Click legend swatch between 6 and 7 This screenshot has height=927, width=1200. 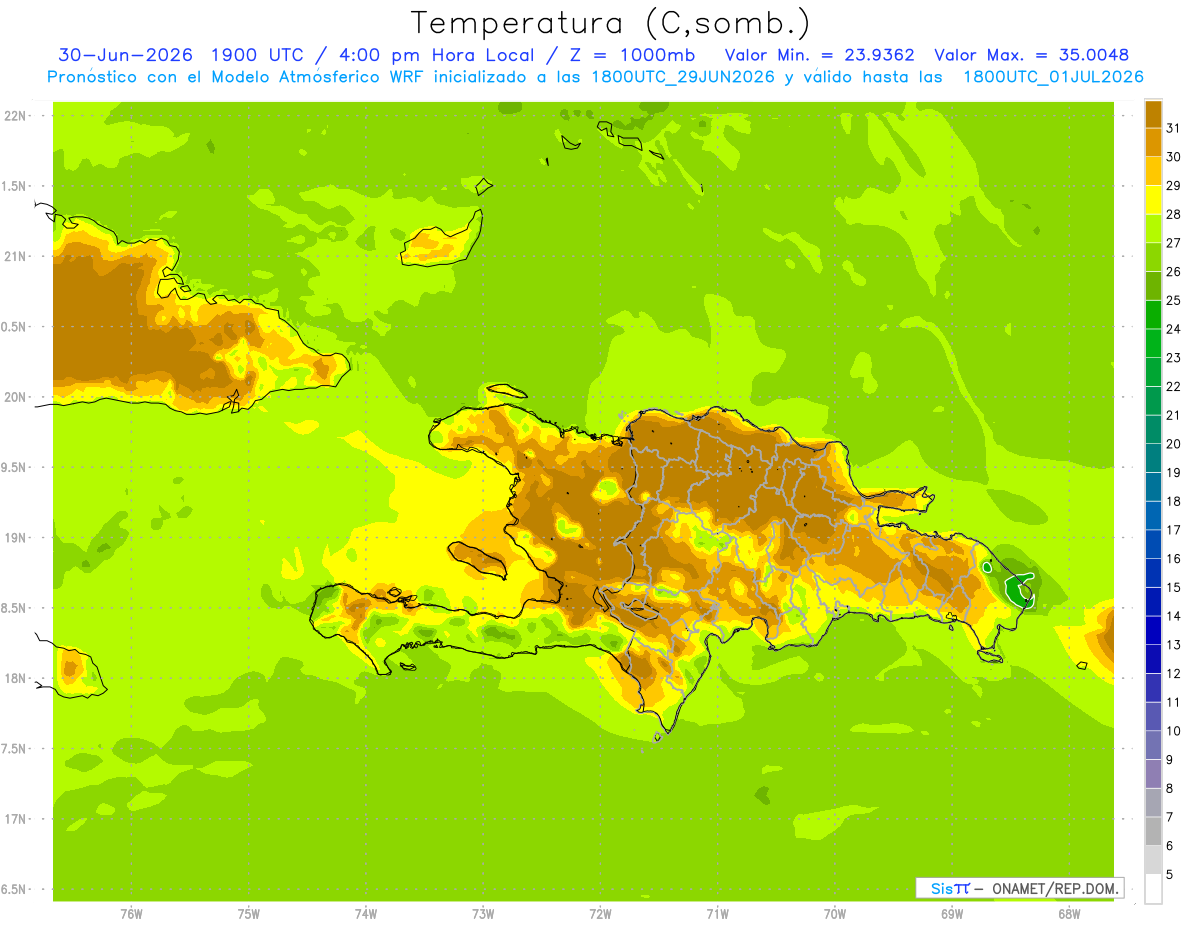(1153, 831)
